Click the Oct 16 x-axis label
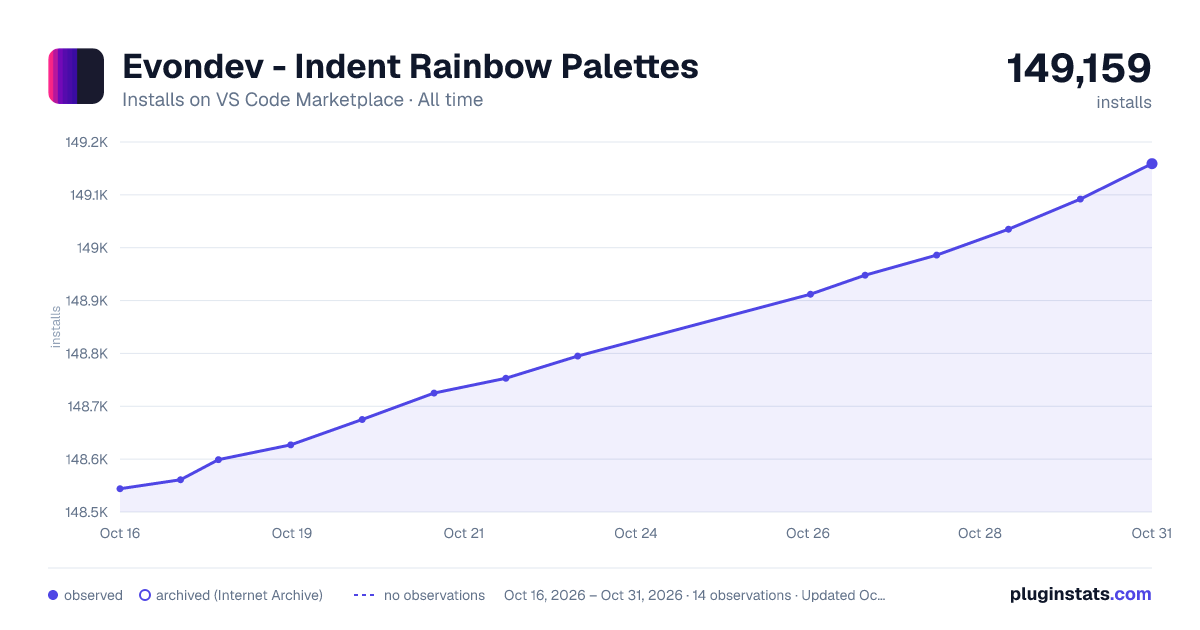This screenshot has width=1200, height=630. 120,533
